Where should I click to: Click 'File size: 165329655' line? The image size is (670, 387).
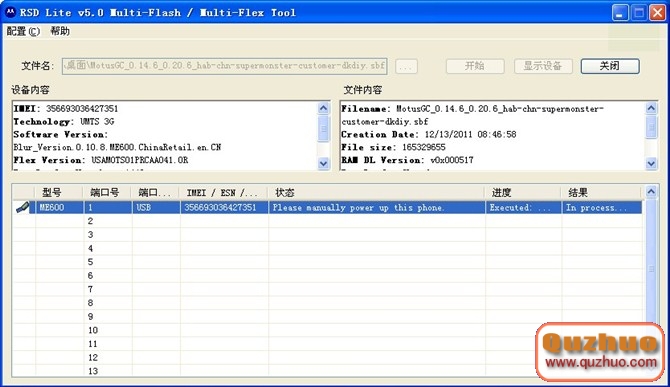393,147
